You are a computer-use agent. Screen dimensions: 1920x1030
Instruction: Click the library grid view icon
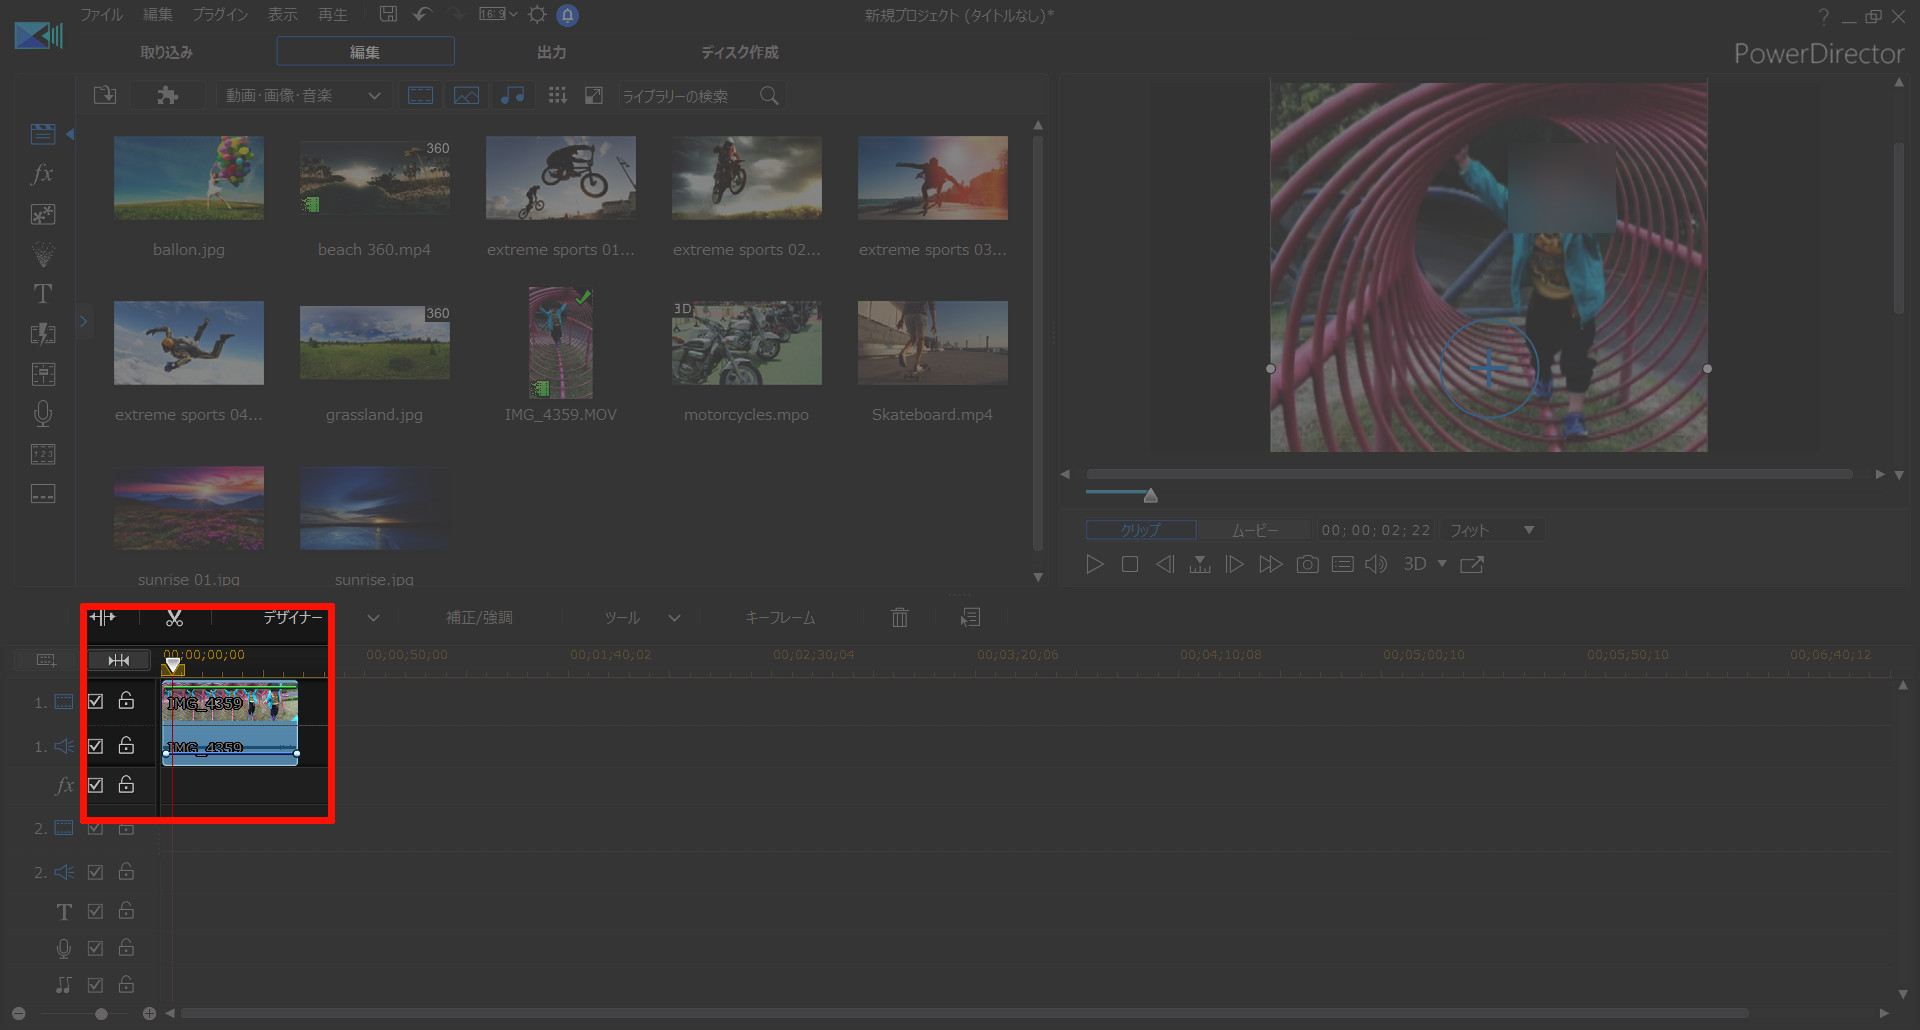tap(558, 95)
